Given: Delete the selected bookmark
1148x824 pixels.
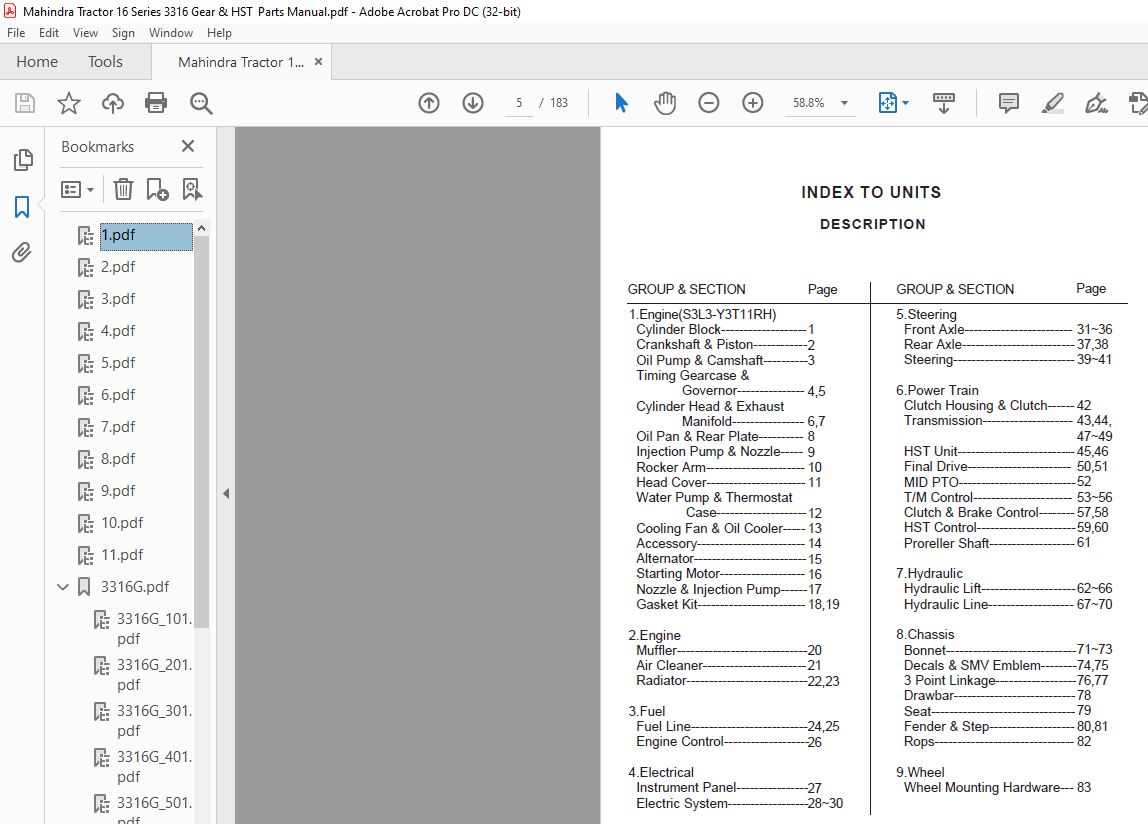Looking at the screenshot, I should (x=123, y=190).
